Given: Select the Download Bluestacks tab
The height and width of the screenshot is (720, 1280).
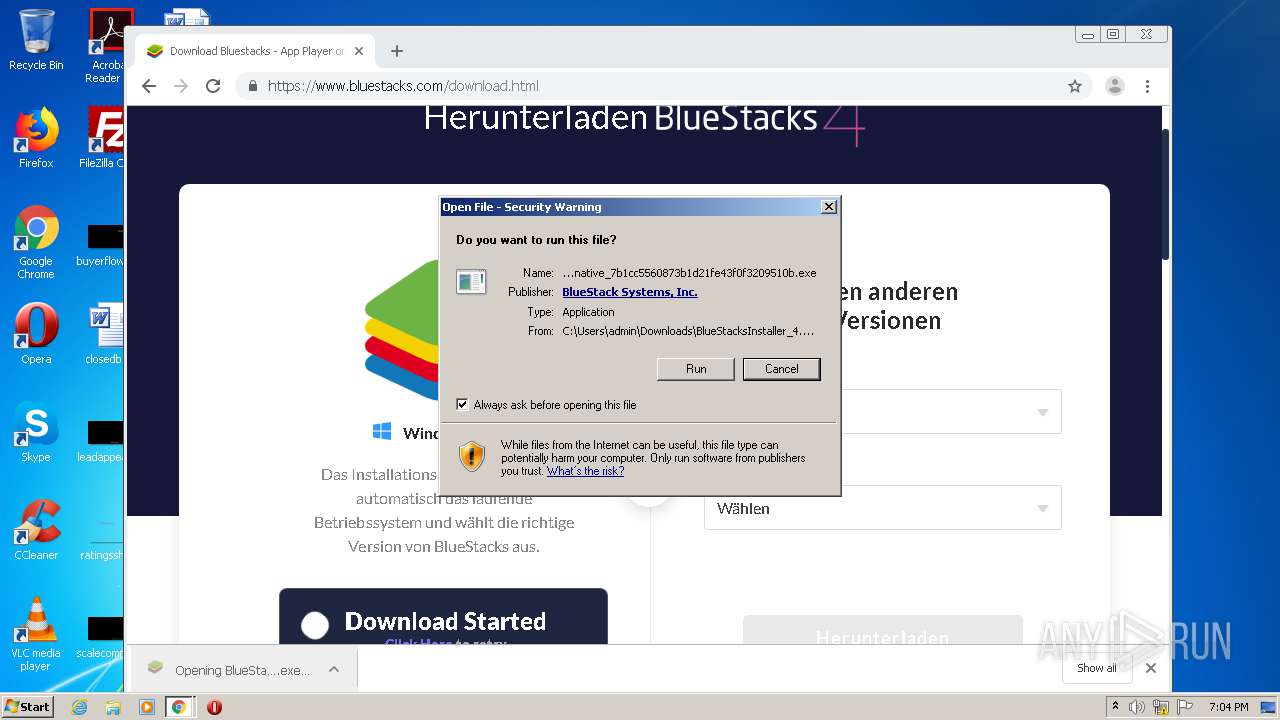Looking at the screenshot, I should pos(254,51).
